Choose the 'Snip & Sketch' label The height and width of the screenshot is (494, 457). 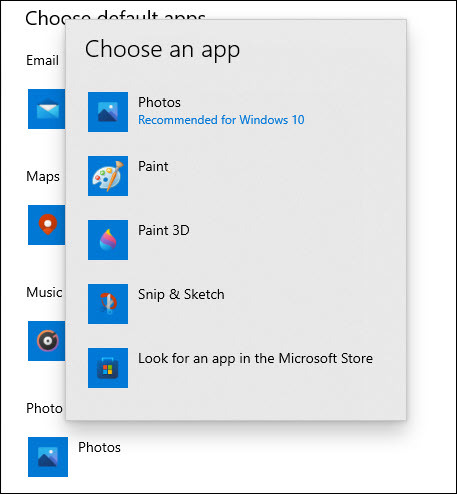click(181, 294)
